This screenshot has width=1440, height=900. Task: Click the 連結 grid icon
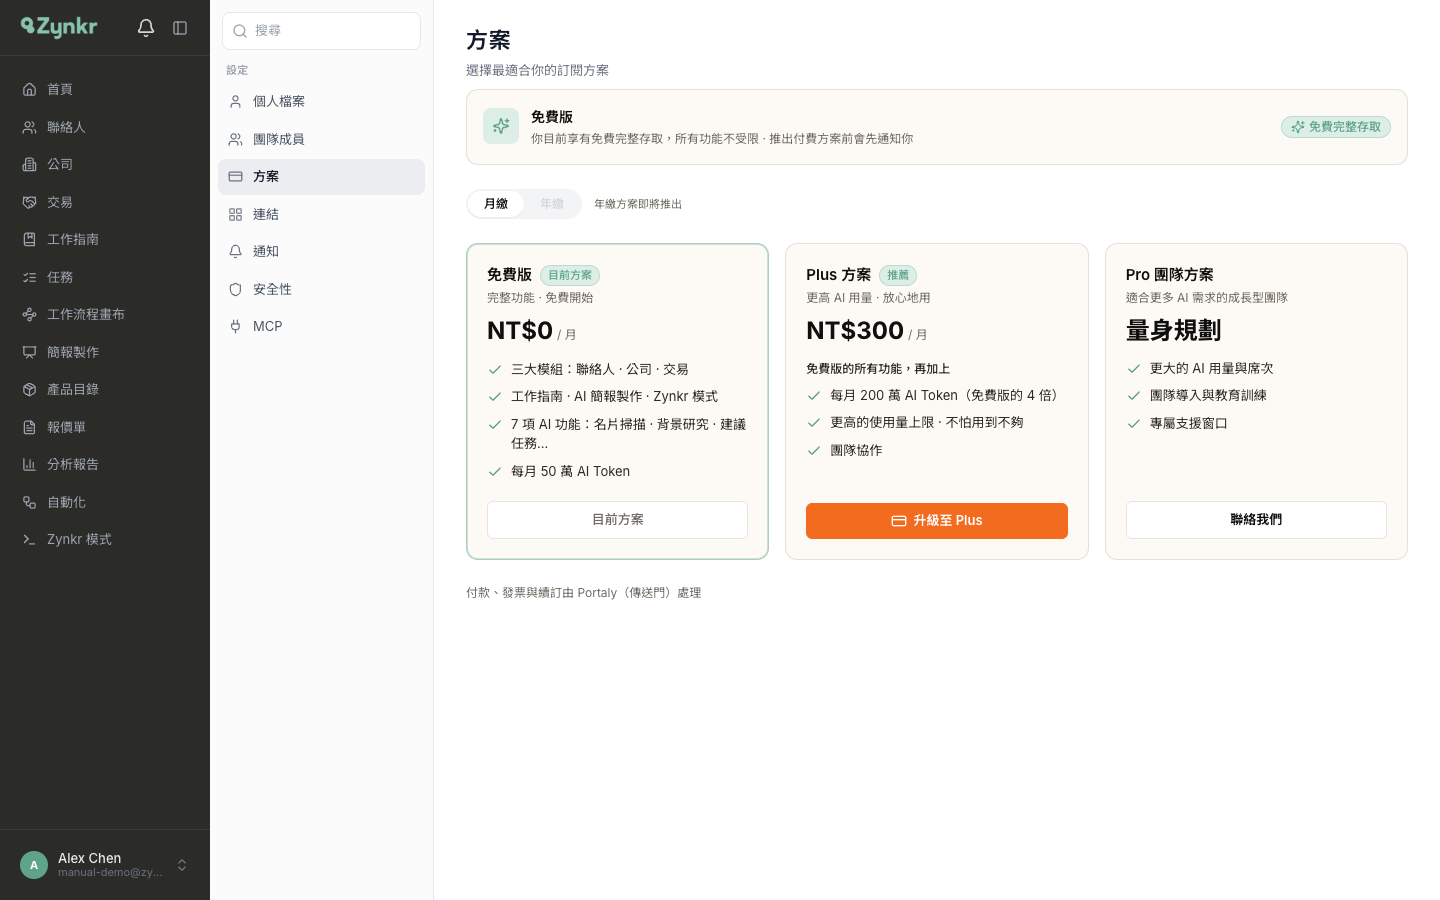pos(236,214)
